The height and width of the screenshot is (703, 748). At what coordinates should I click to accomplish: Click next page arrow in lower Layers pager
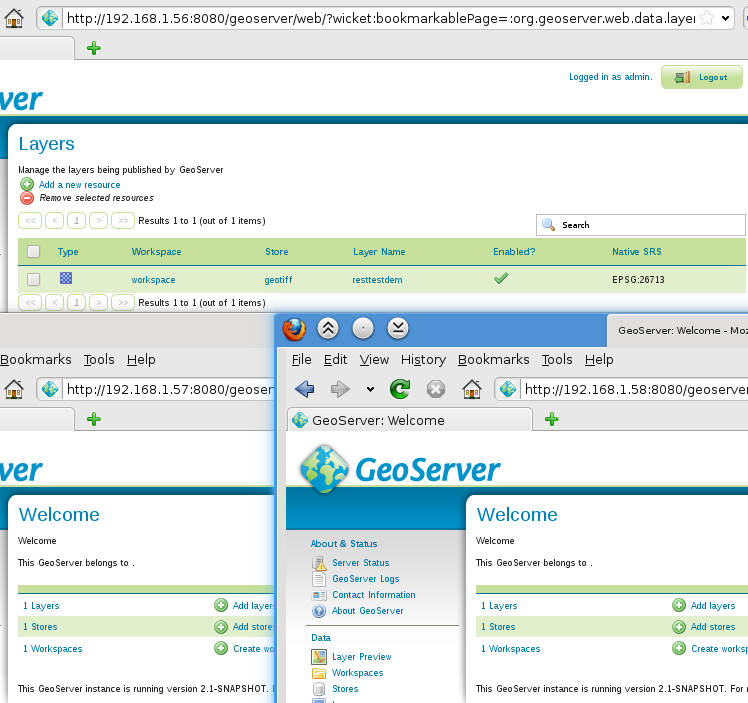pos(98,302)
